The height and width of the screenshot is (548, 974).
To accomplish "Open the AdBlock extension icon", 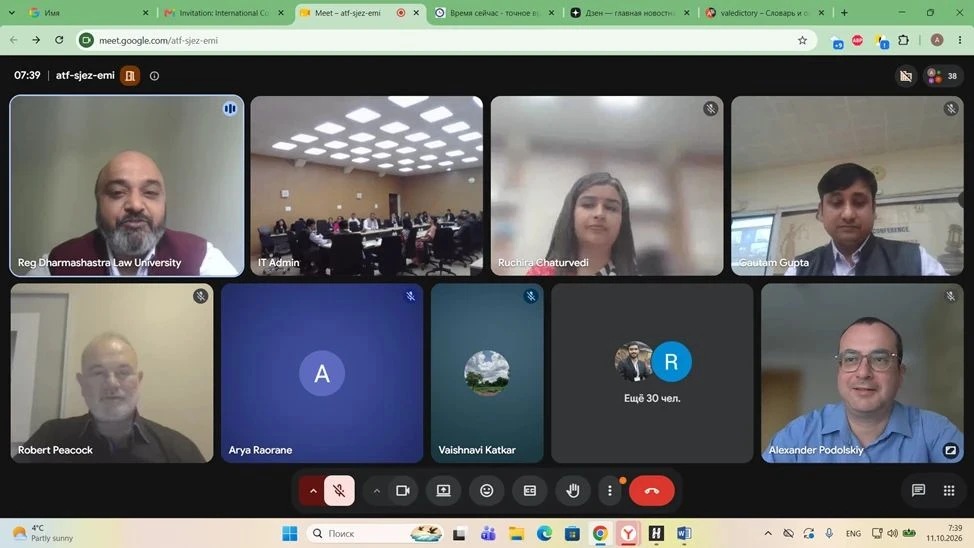I will pos(857,40).
